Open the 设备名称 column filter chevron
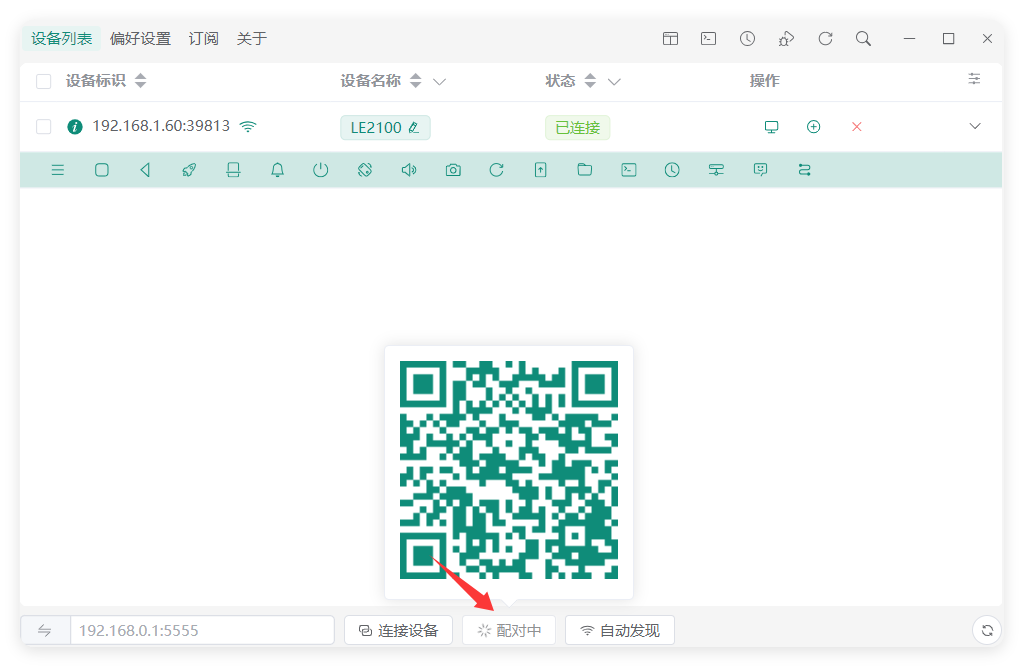 (x=440, y=82)
